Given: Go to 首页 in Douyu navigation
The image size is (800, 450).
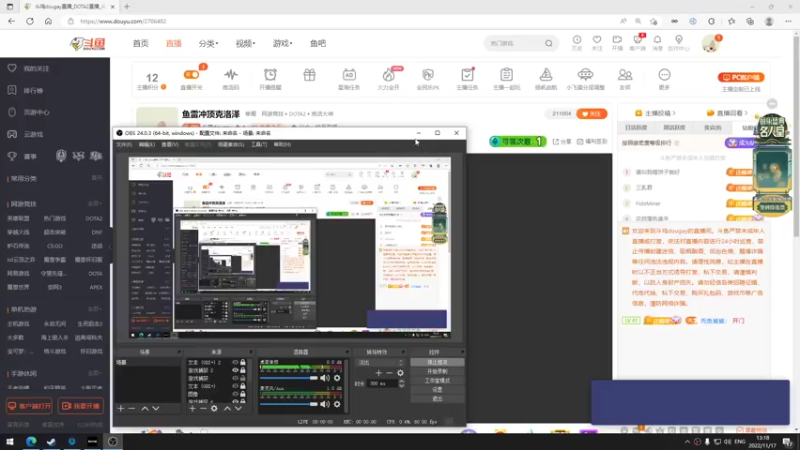Looking at the screenshot, I should pos(140,43).
